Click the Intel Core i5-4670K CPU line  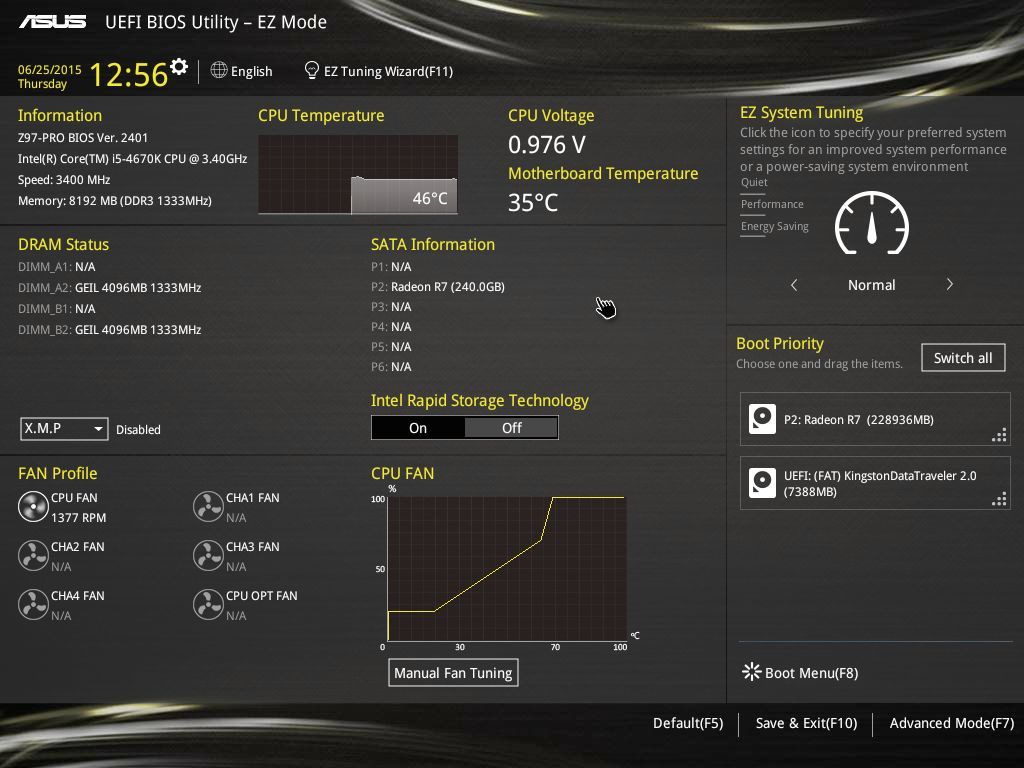133,159
